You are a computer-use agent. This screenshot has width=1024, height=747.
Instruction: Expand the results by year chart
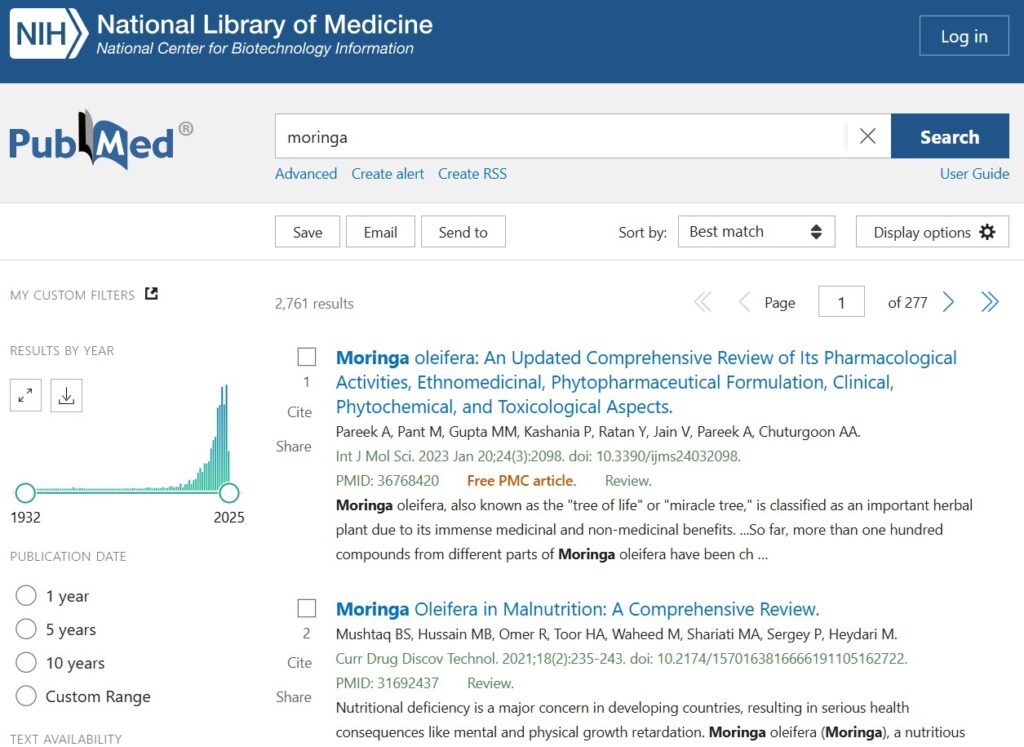pos(26,396)
